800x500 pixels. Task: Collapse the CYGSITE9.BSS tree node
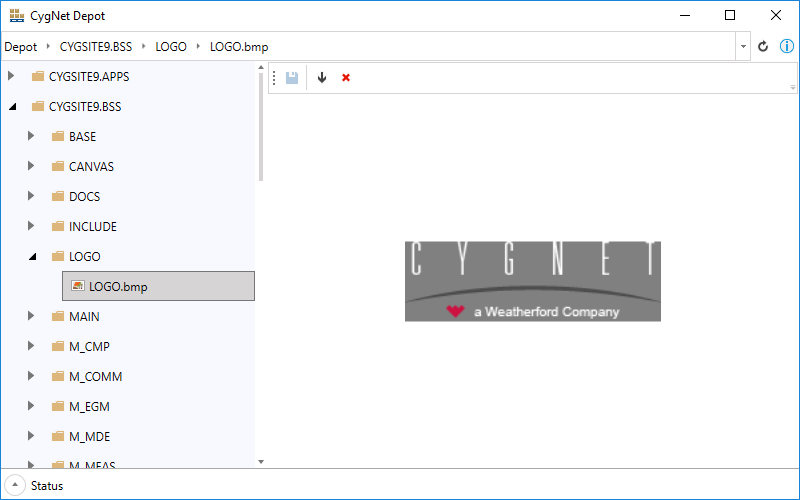click(x=13, y=107)
